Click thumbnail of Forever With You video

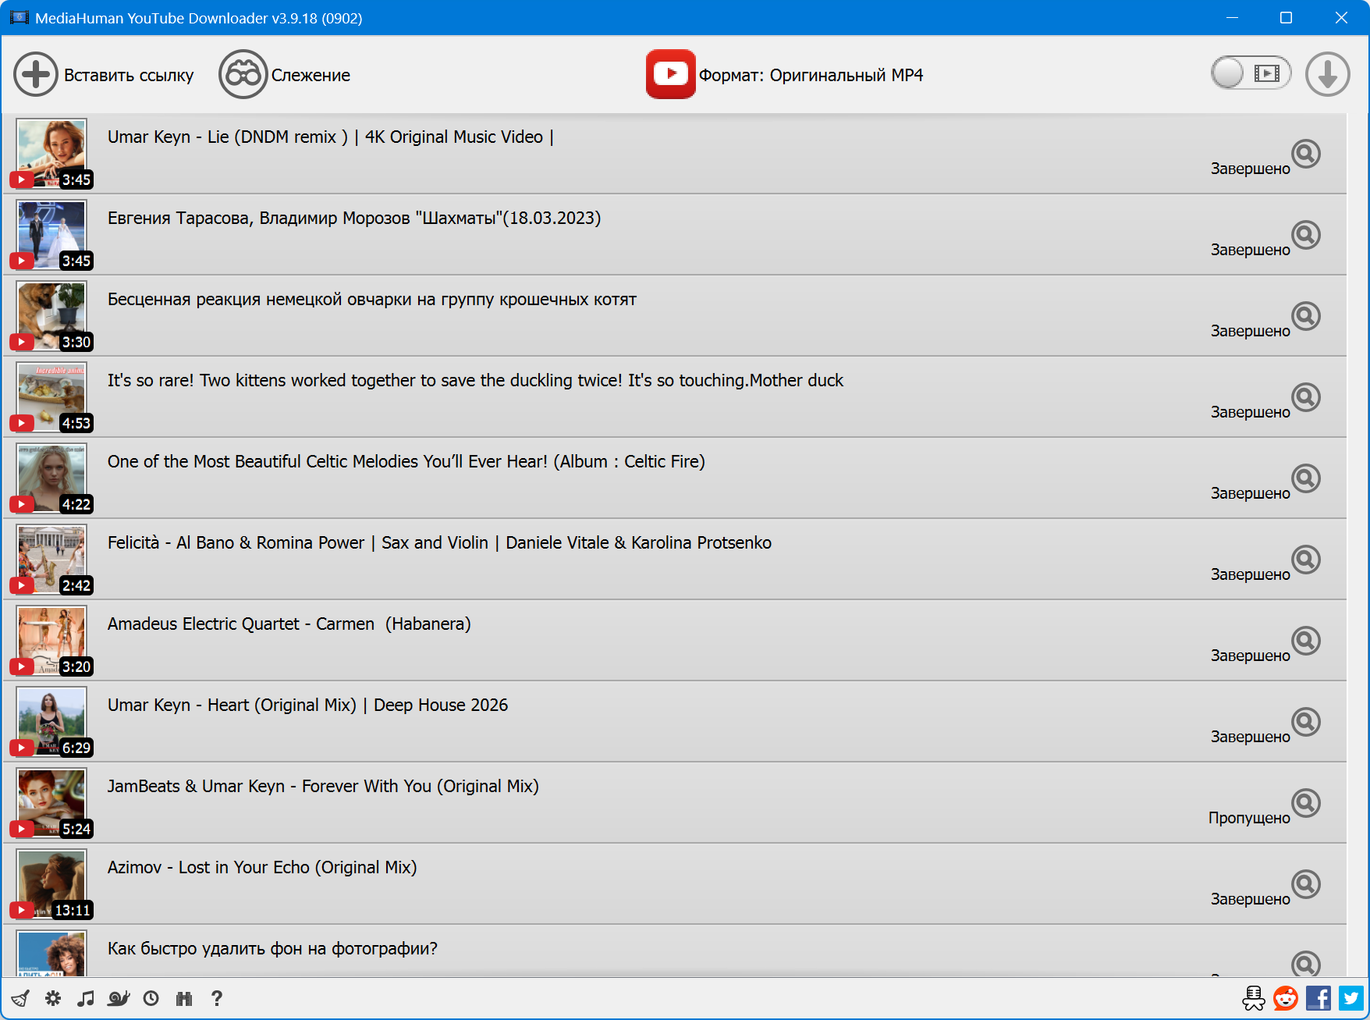(x=52, y=801)
